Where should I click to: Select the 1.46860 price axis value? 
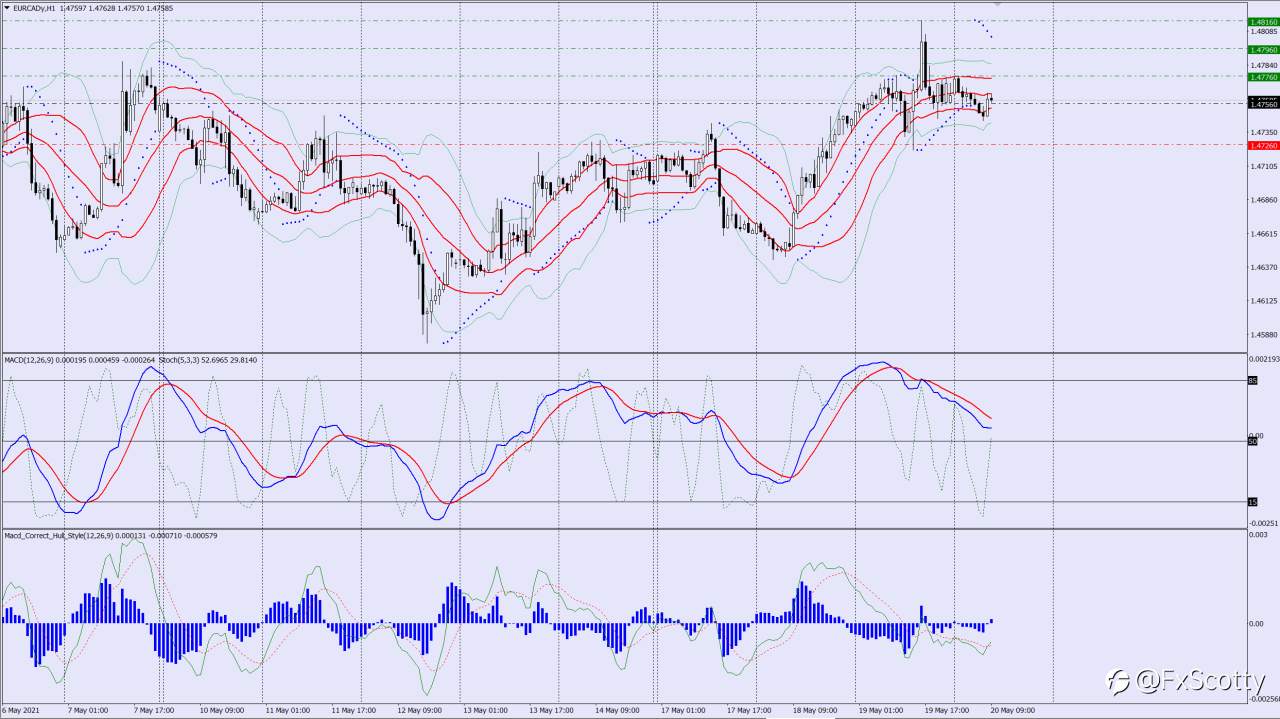click(x=1263, y=201)
